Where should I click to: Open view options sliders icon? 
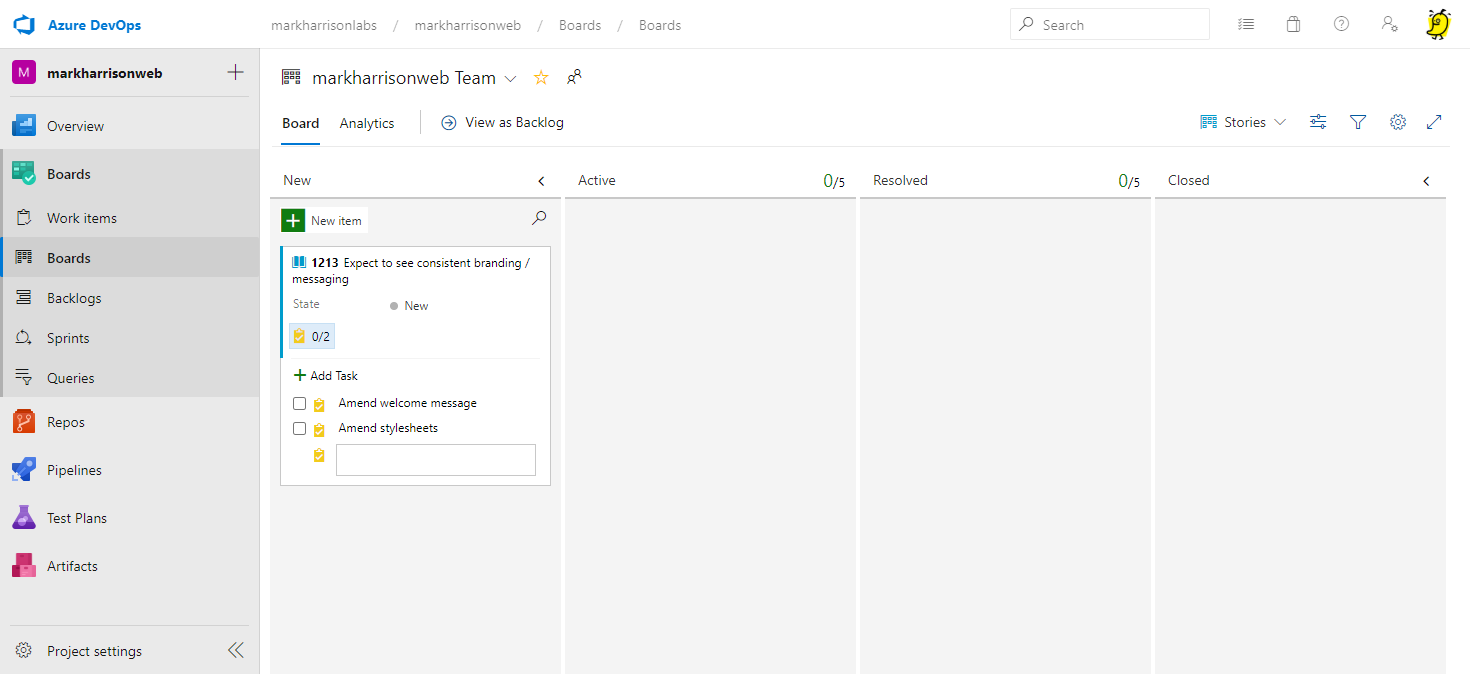(x=1318, y=122)
